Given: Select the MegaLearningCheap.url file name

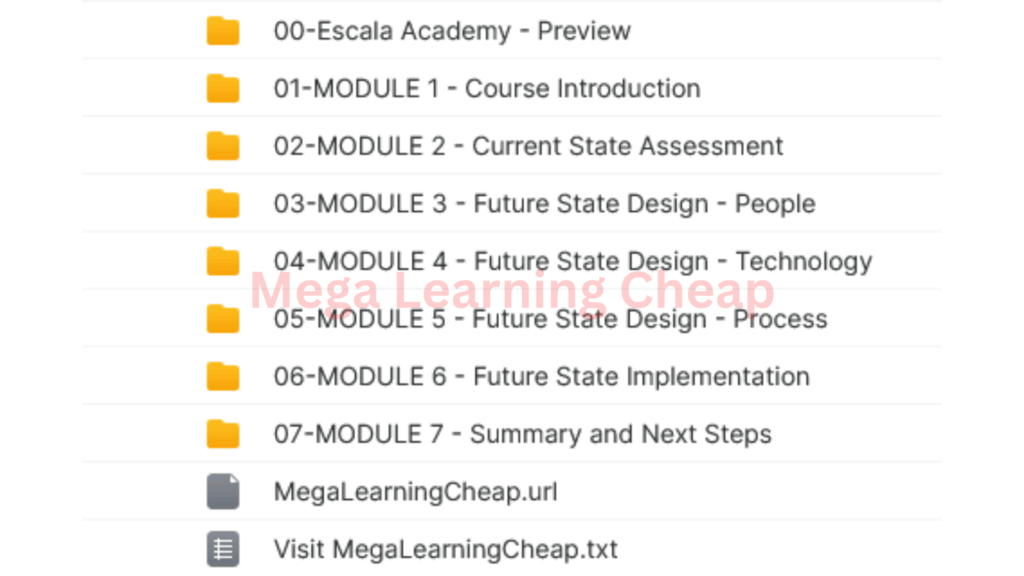Looking at the screenshot, I should (415, 492).
